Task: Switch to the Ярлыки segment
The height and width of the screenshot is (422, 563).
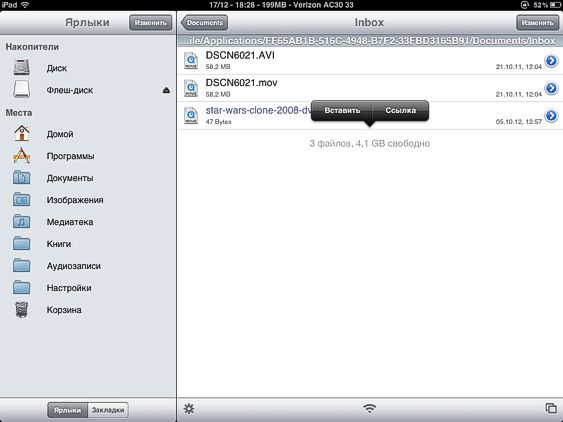Action: click(x=68, y=410)
